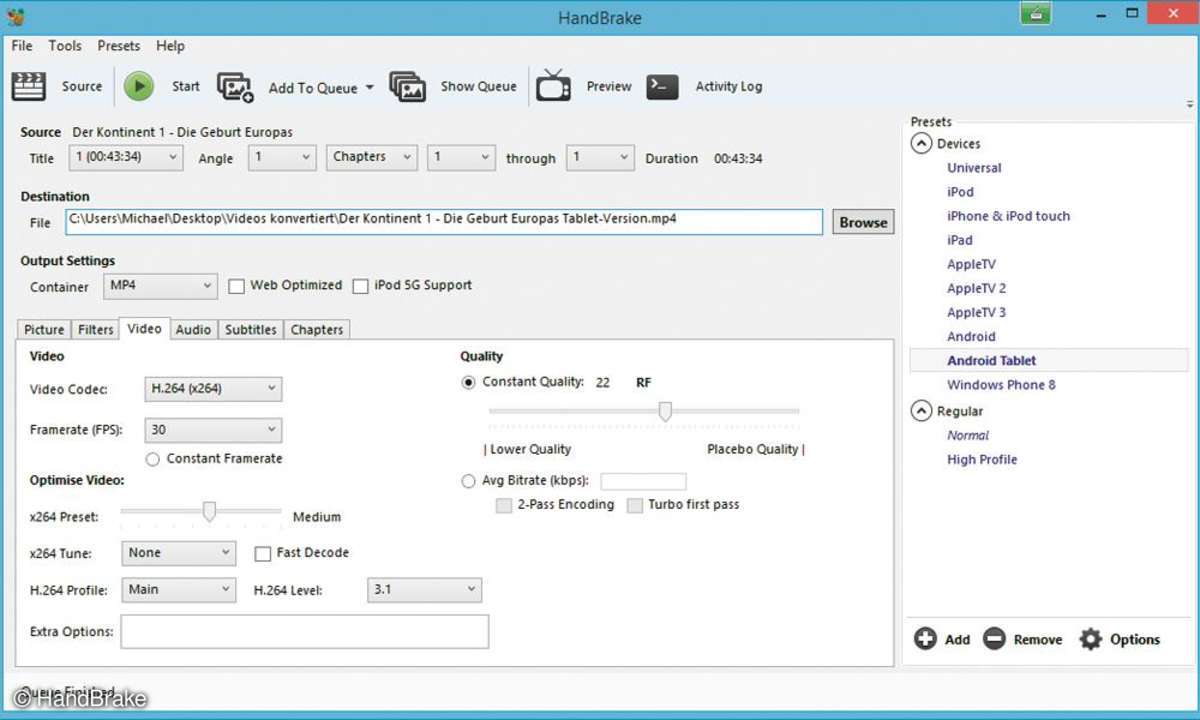
Task: Tick the Fast Decode checkbox
Action: click(263, 553)
